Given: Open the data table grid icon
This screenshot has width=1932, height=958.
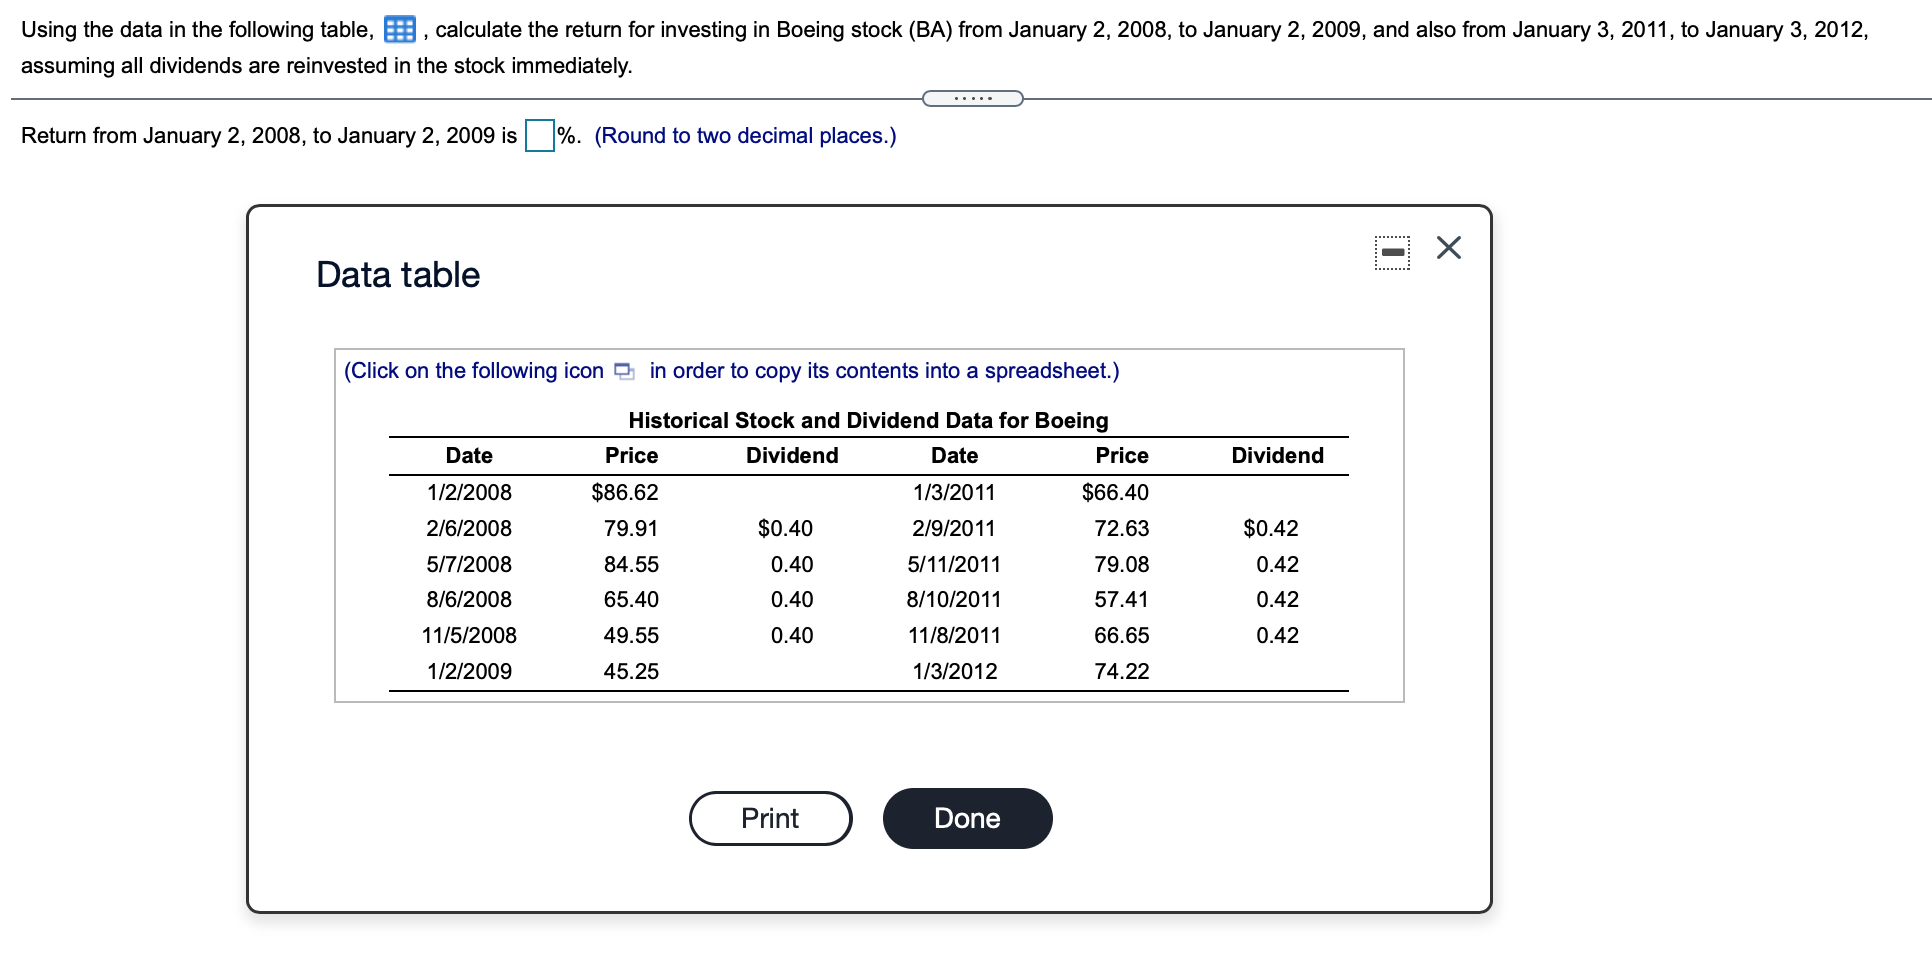Looking at the screenshot, I should point(400,30).
